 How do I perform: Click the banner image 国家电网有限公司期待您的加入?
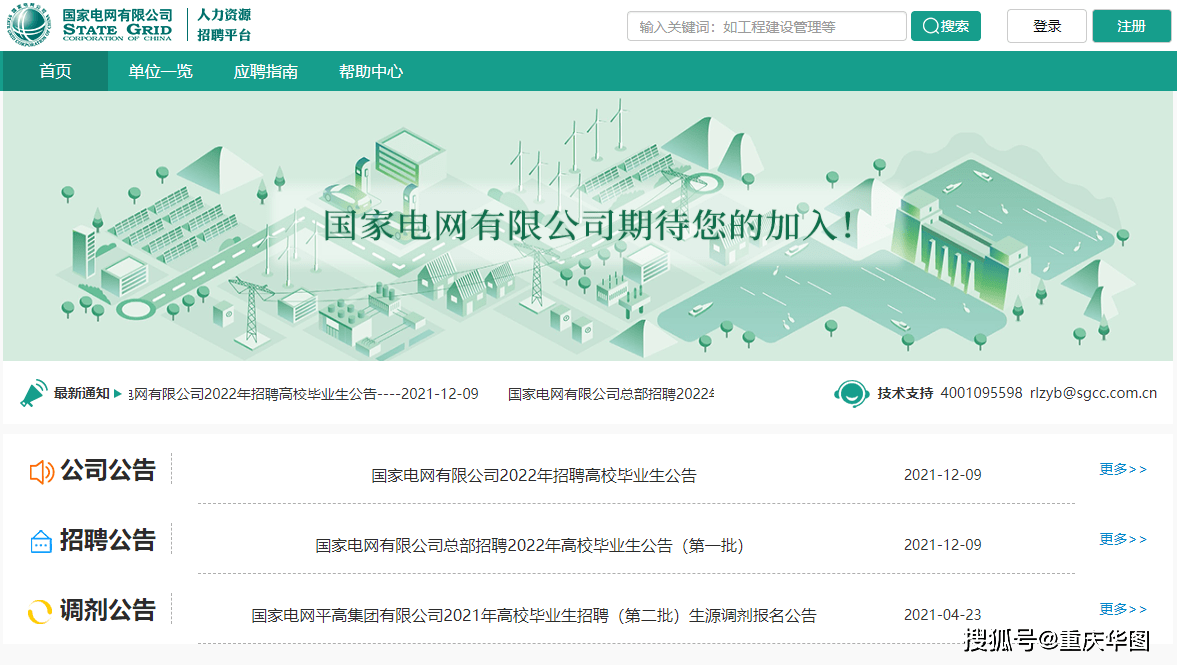click(x=588, y=226)
